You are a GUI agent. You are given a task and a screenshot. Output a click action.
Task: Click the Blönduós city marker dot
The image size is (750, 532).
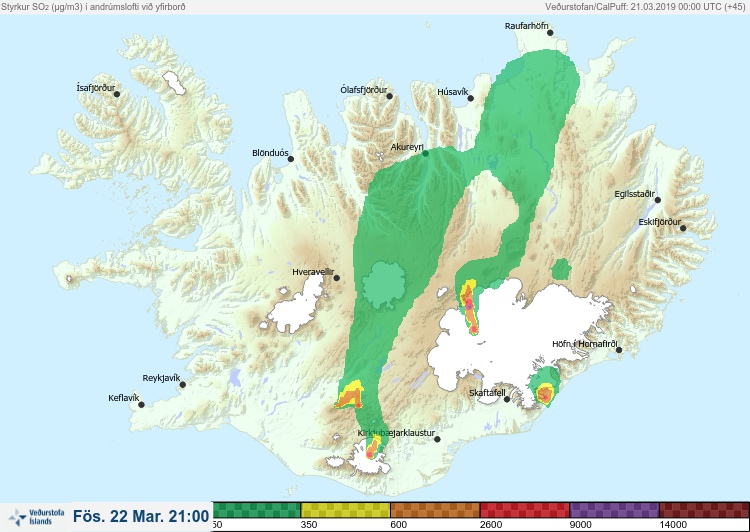click(x=290, y=159)
